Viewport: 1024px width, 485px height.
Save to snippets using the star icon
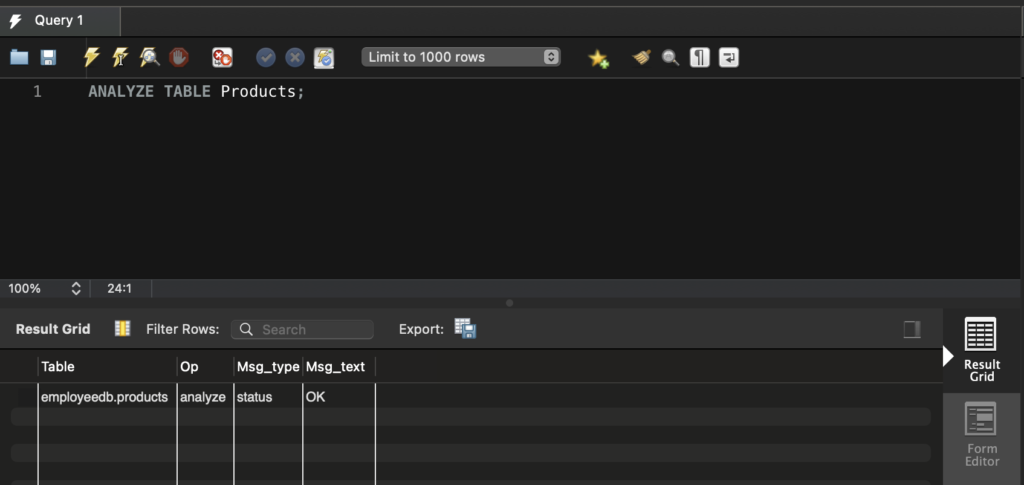pos(598,58)
